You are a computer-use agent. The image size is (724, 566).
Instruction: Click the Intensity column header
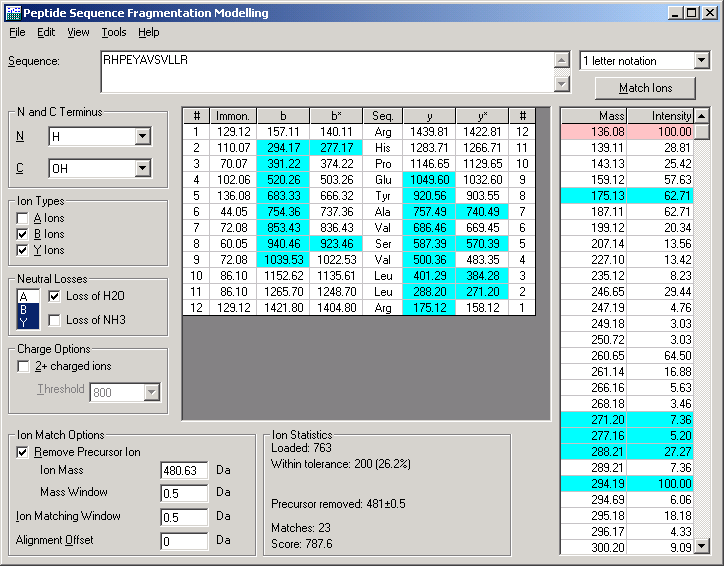coord(660,116)
